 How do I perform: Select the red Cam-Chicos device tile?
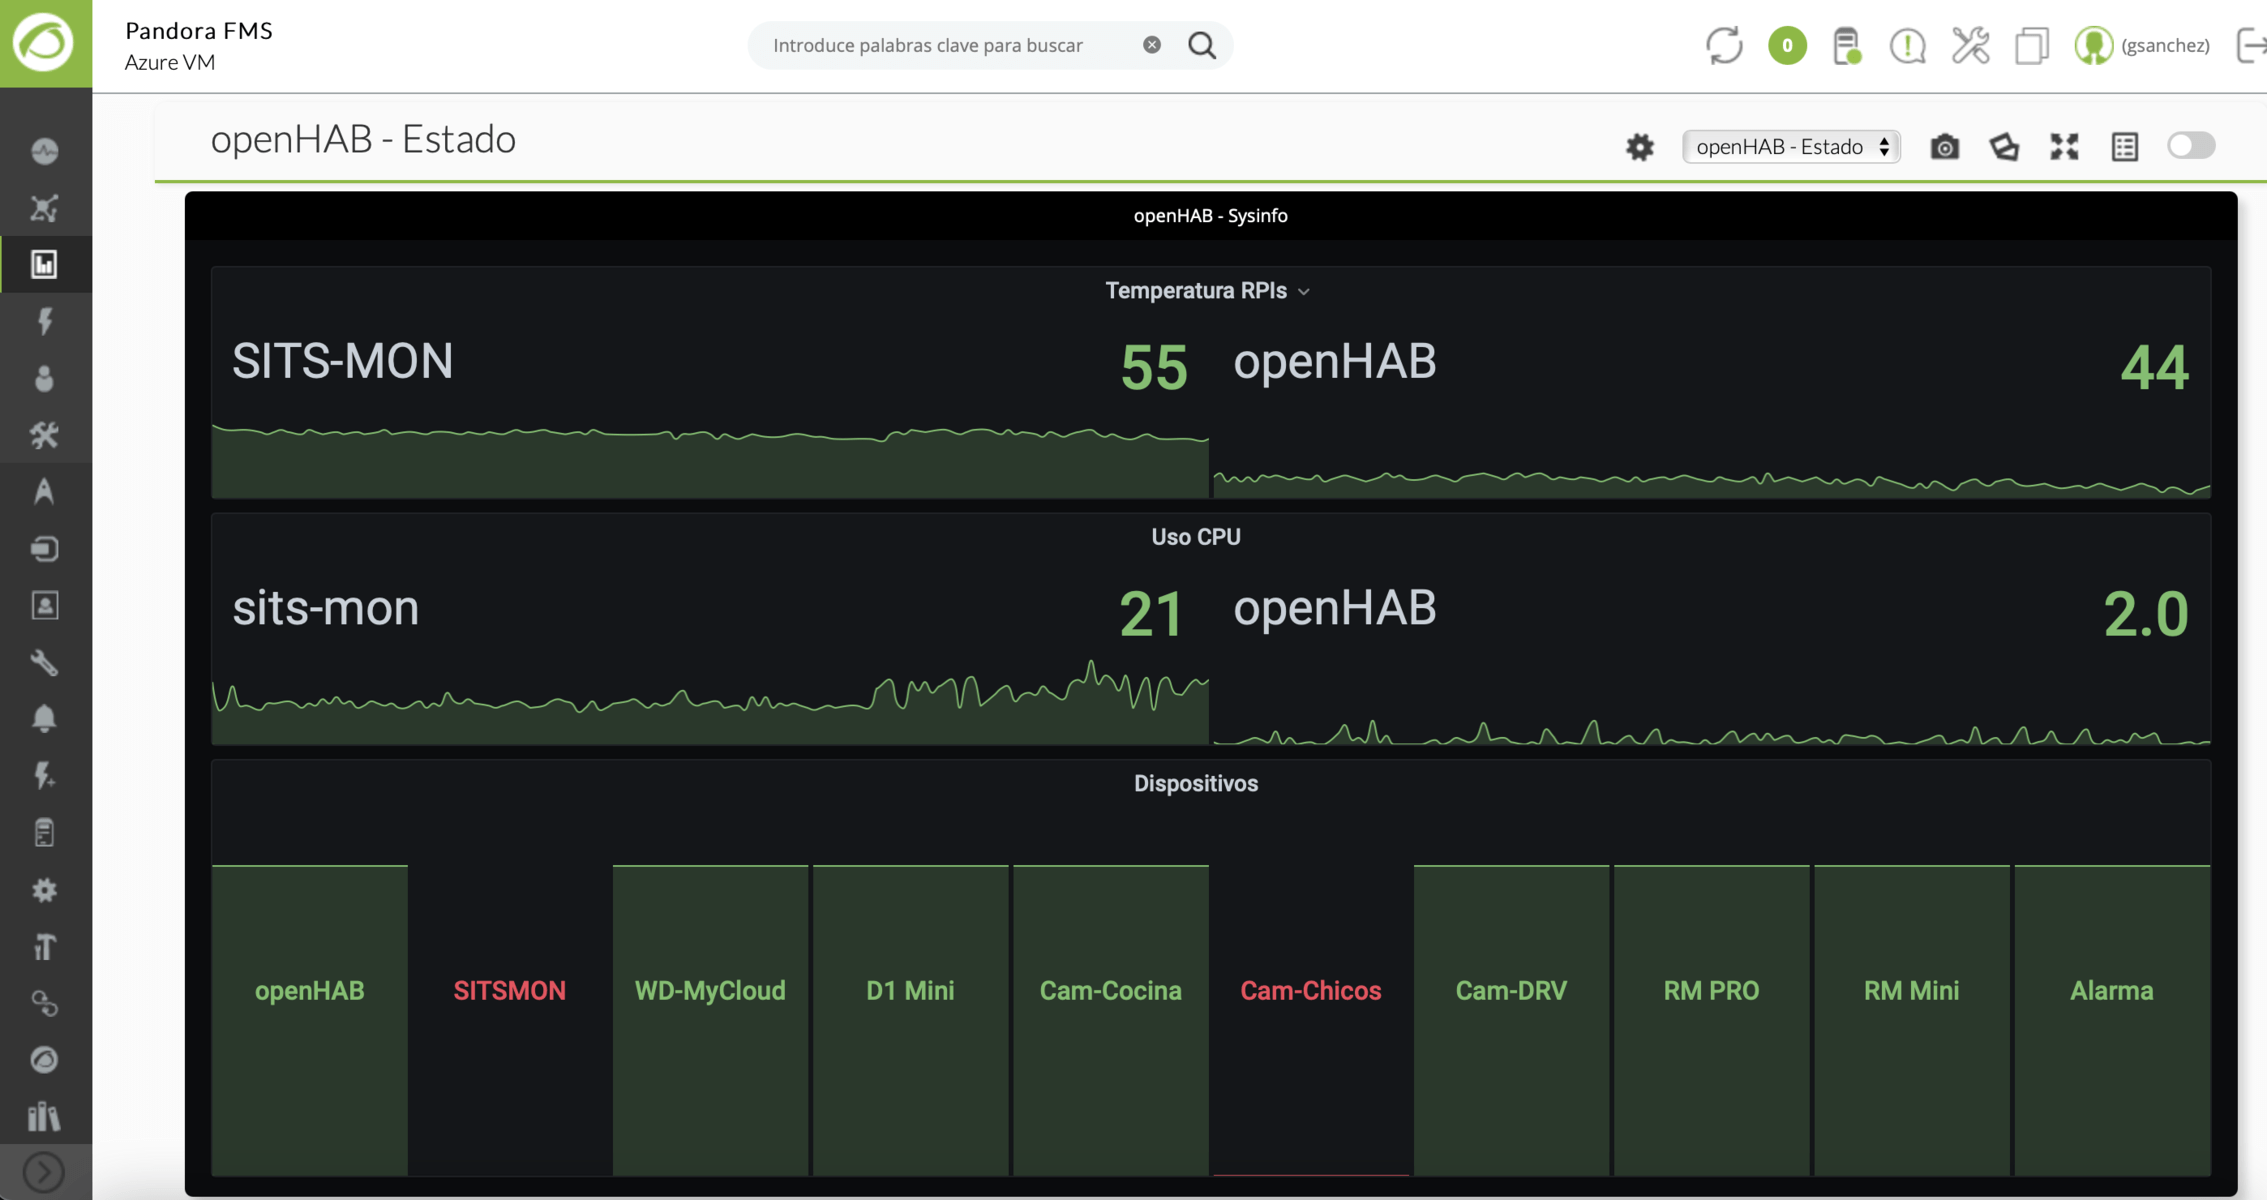1311,1020
